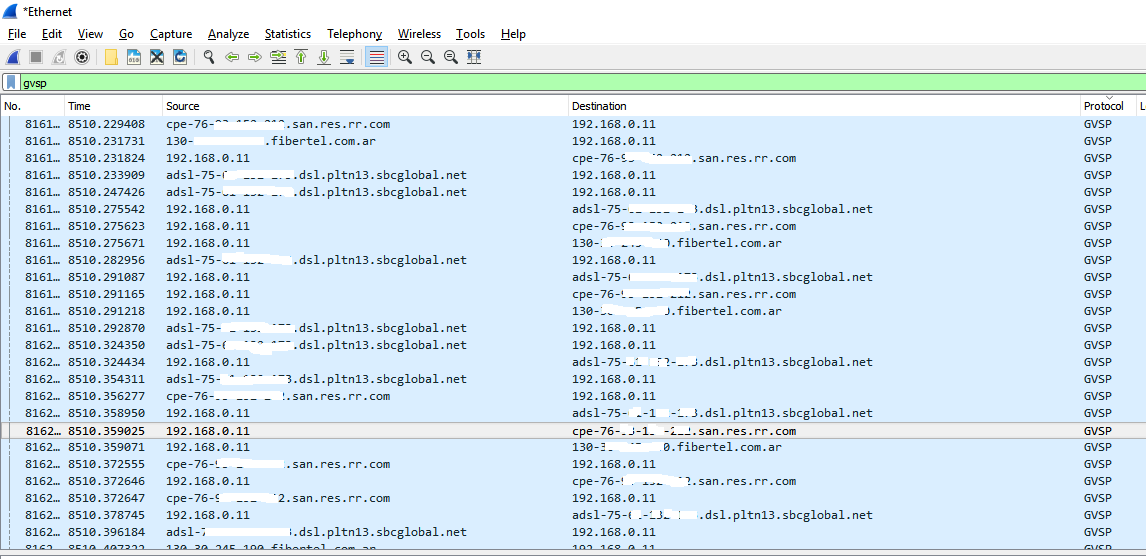This screenshot has height=559, width=1146.
Task: Open display filter bookmarks
Action: [x=11, y=83]
